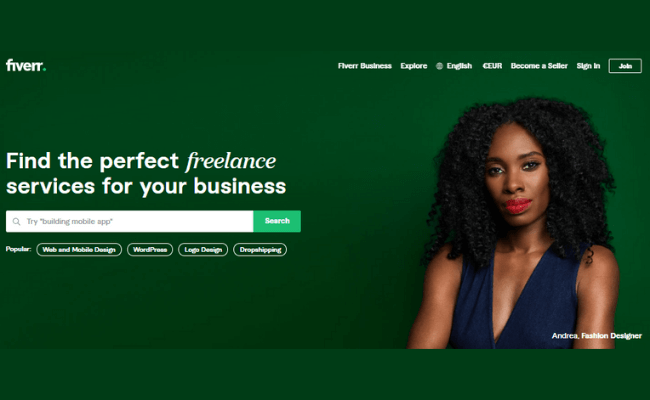Click the green Search button
Image resolution: width=650 pixels, height=400 pixels.
(x=277, y=221)
